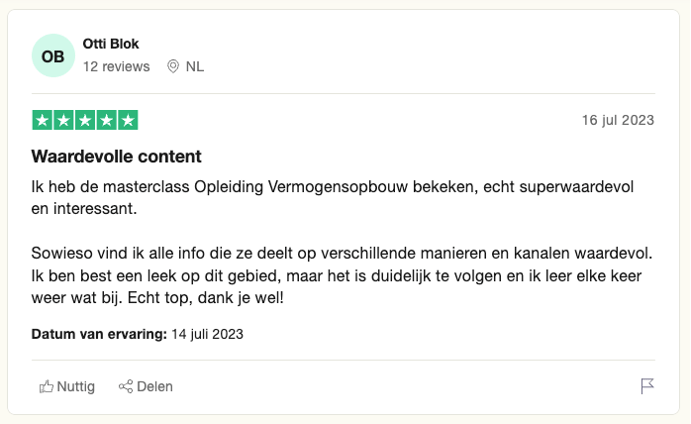This screenshot has width=691, height=424.
Task: Click the OB reviewer avatar
Action: [x=53, y=56]
